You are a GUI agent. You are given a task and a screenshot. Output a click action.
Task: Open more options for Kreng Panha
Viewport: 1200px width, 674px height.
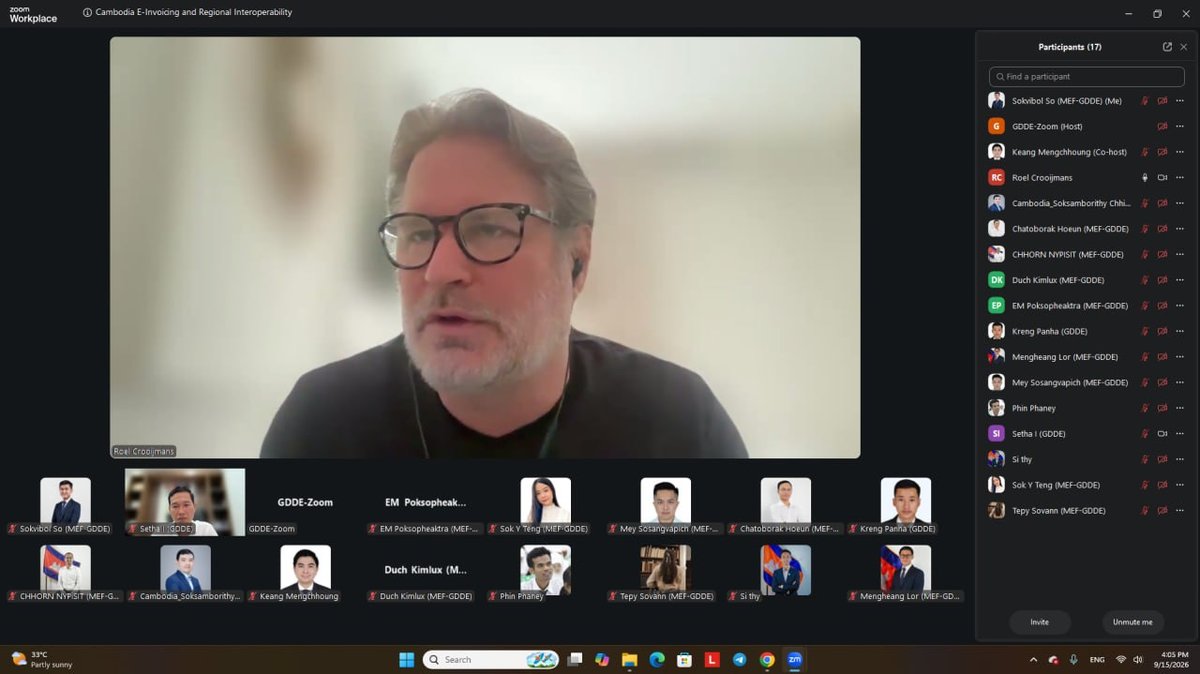pyautogui.click(x=1179, y=331)
